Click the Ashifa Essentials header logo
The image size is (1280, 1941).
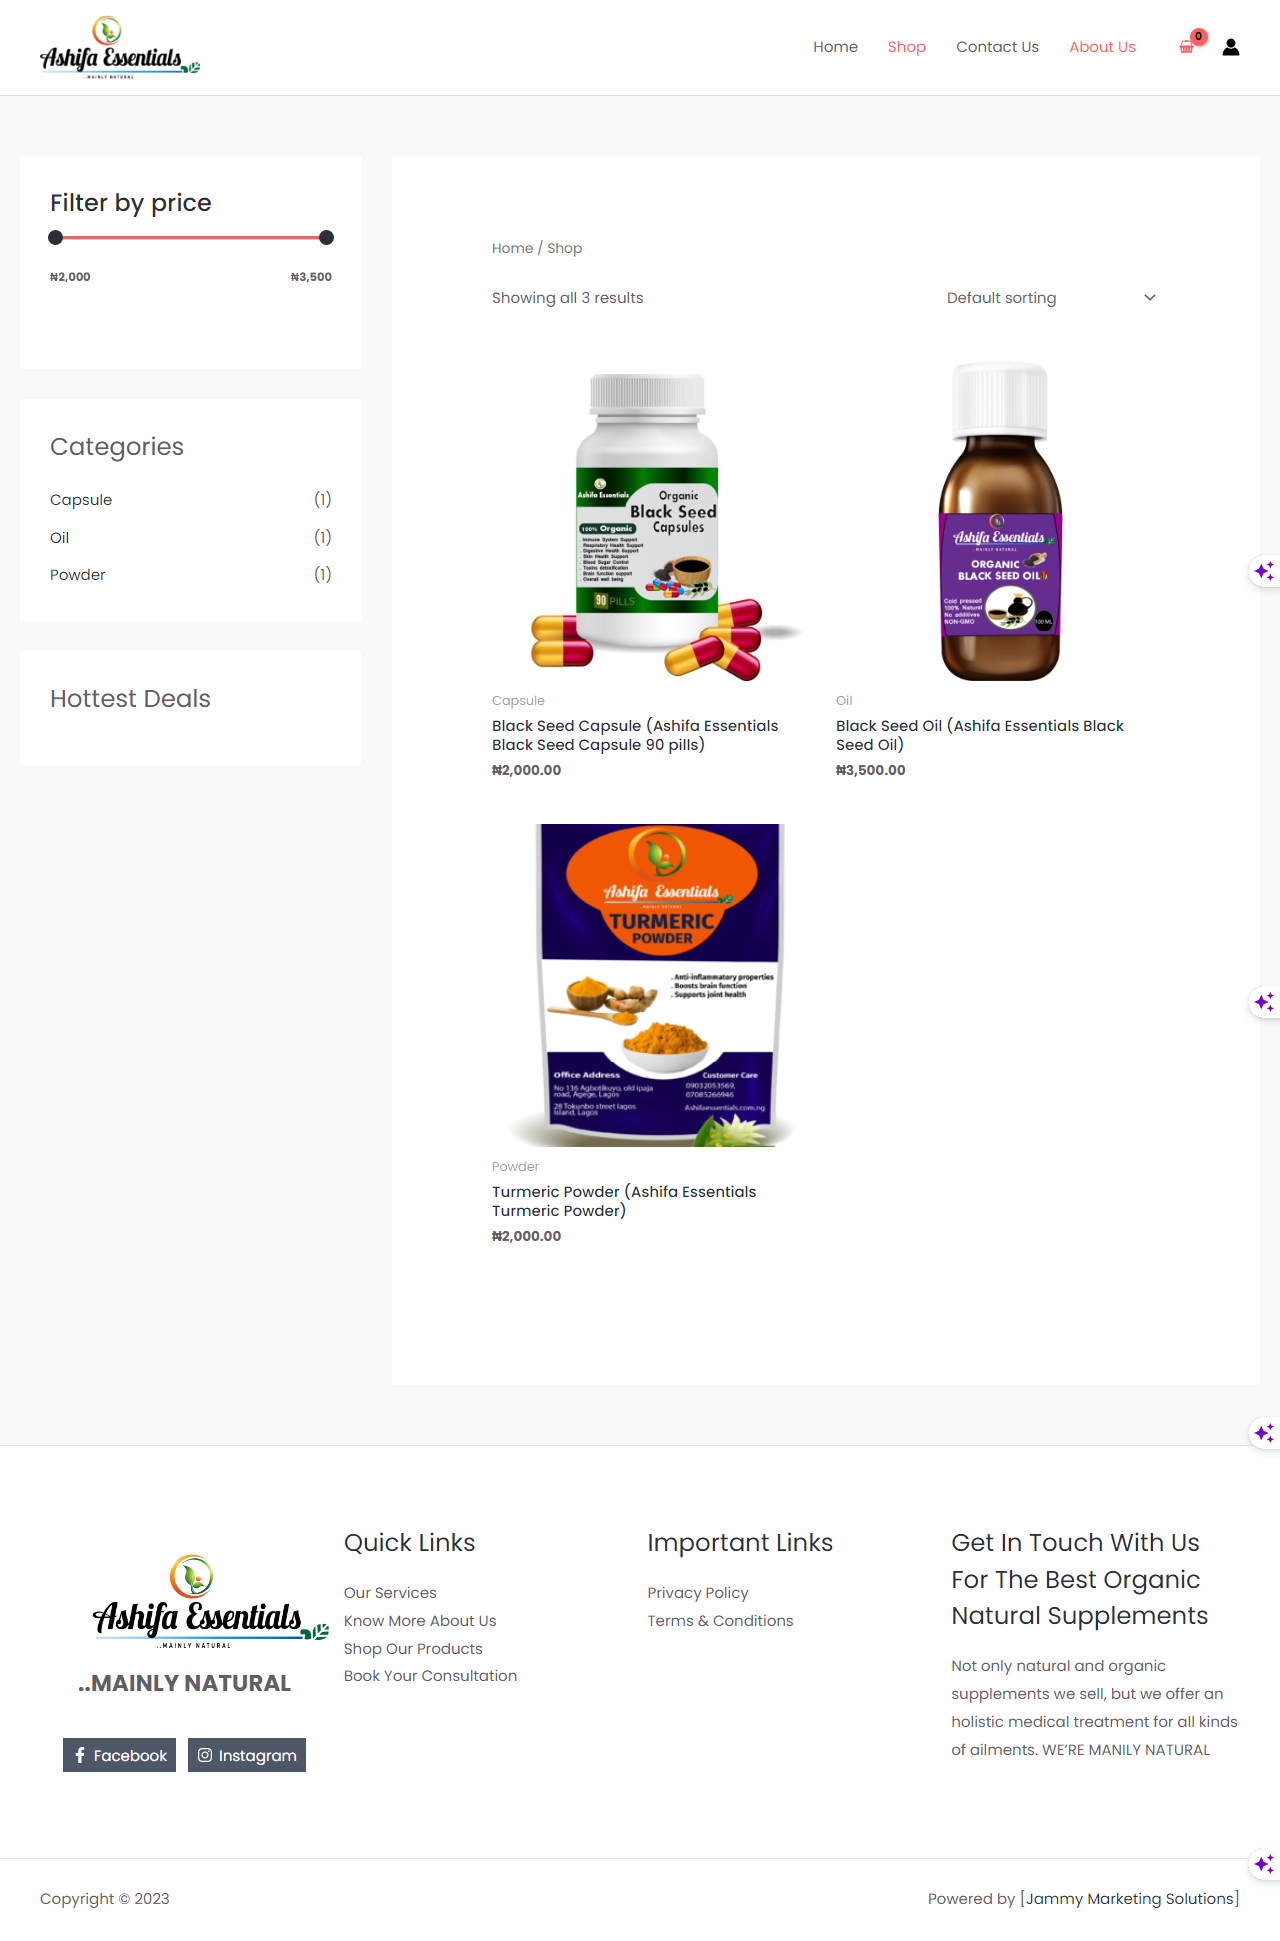120,47
